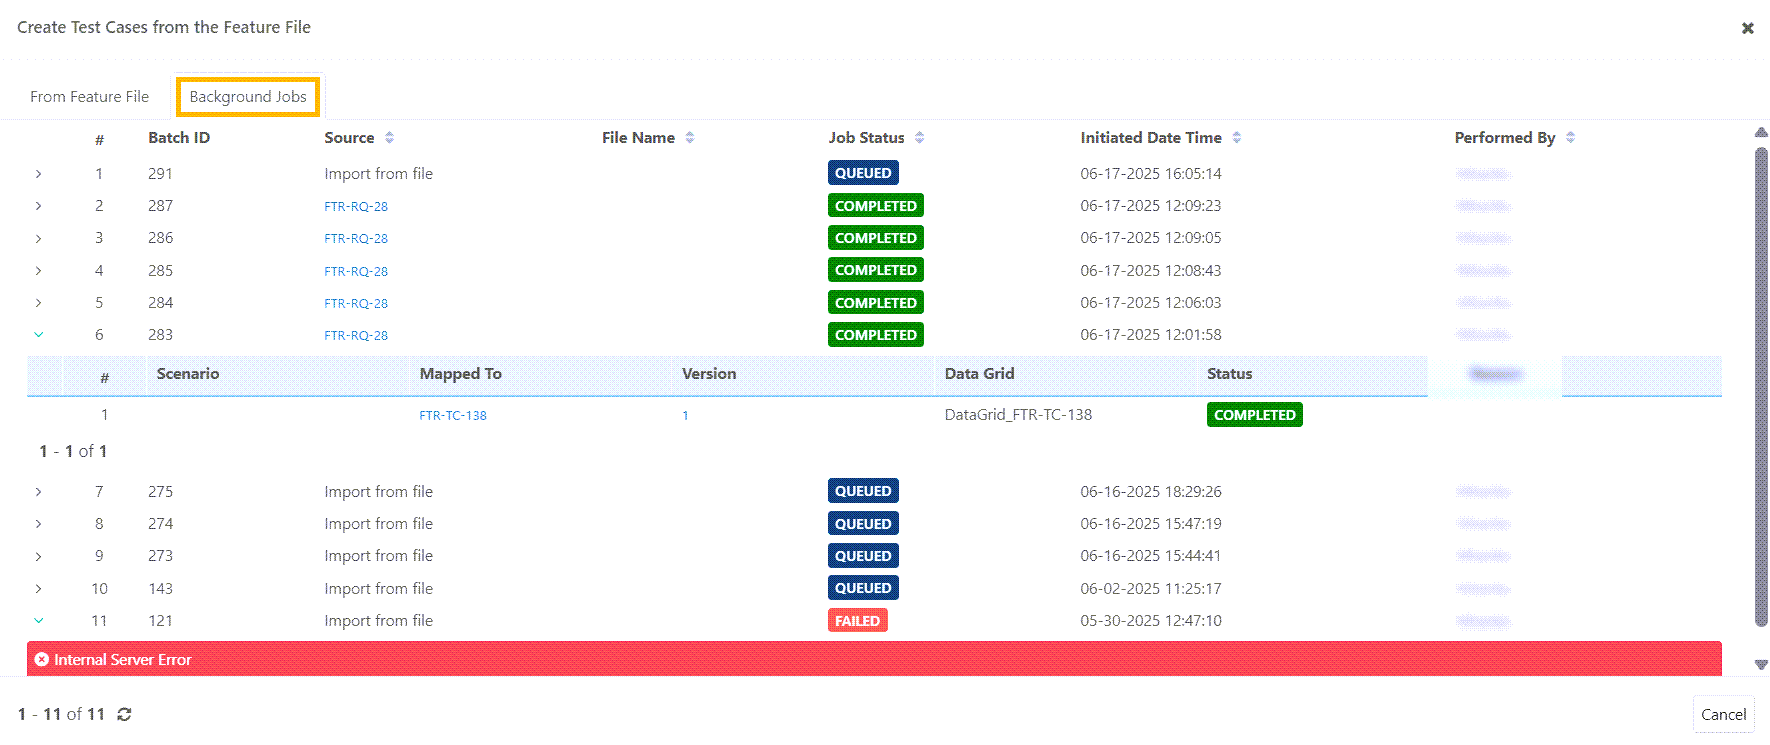Sort by Source column
This screenshot has width=1770, height=745.
pyautogui.click(x=389, y=138)
